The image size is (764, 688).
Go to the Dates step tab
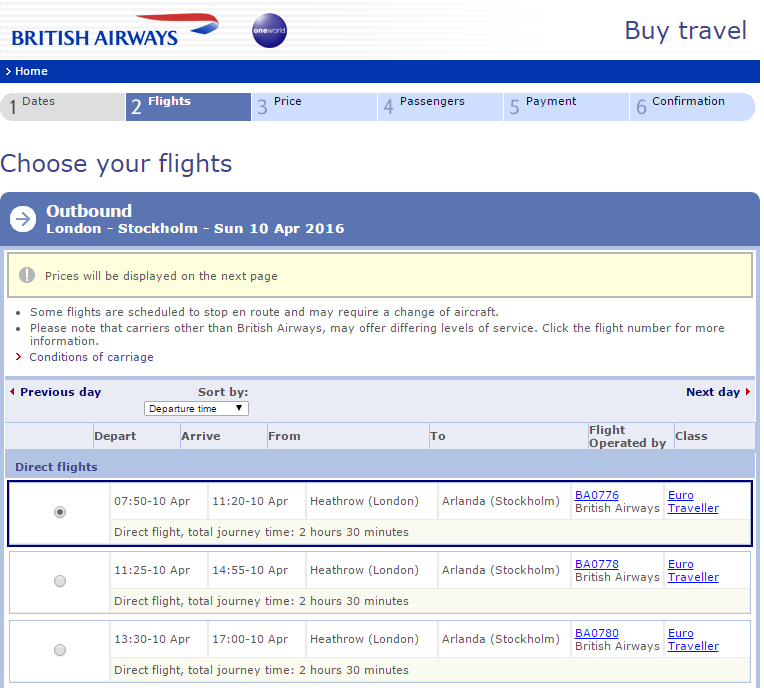tap(62, 106)
